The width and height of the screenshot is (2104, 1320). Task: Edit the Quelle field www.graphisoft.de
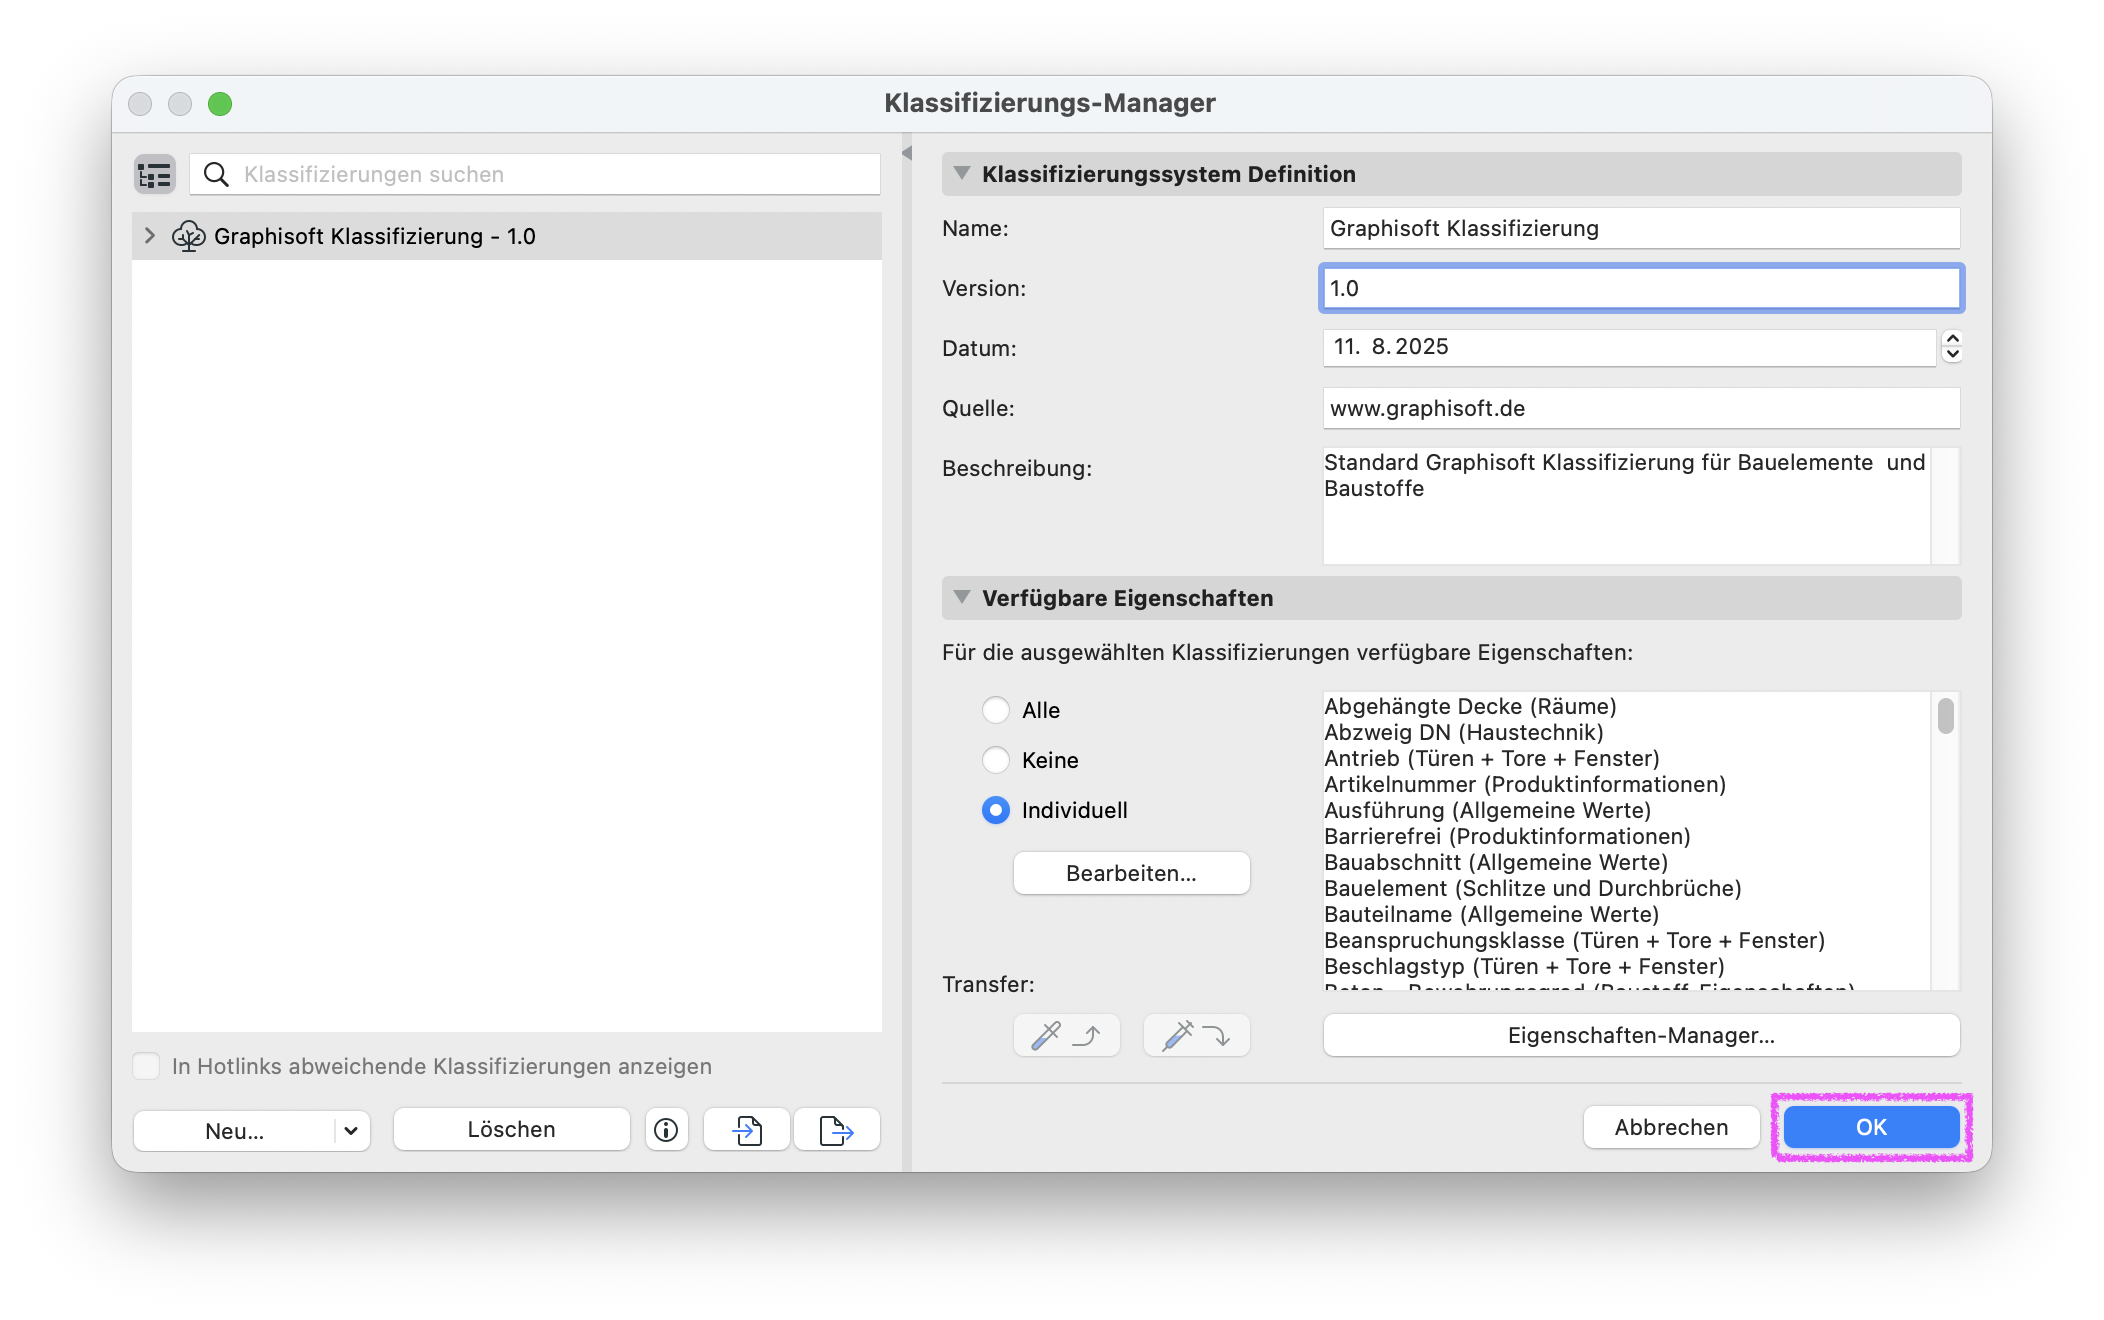point(1641,408)
